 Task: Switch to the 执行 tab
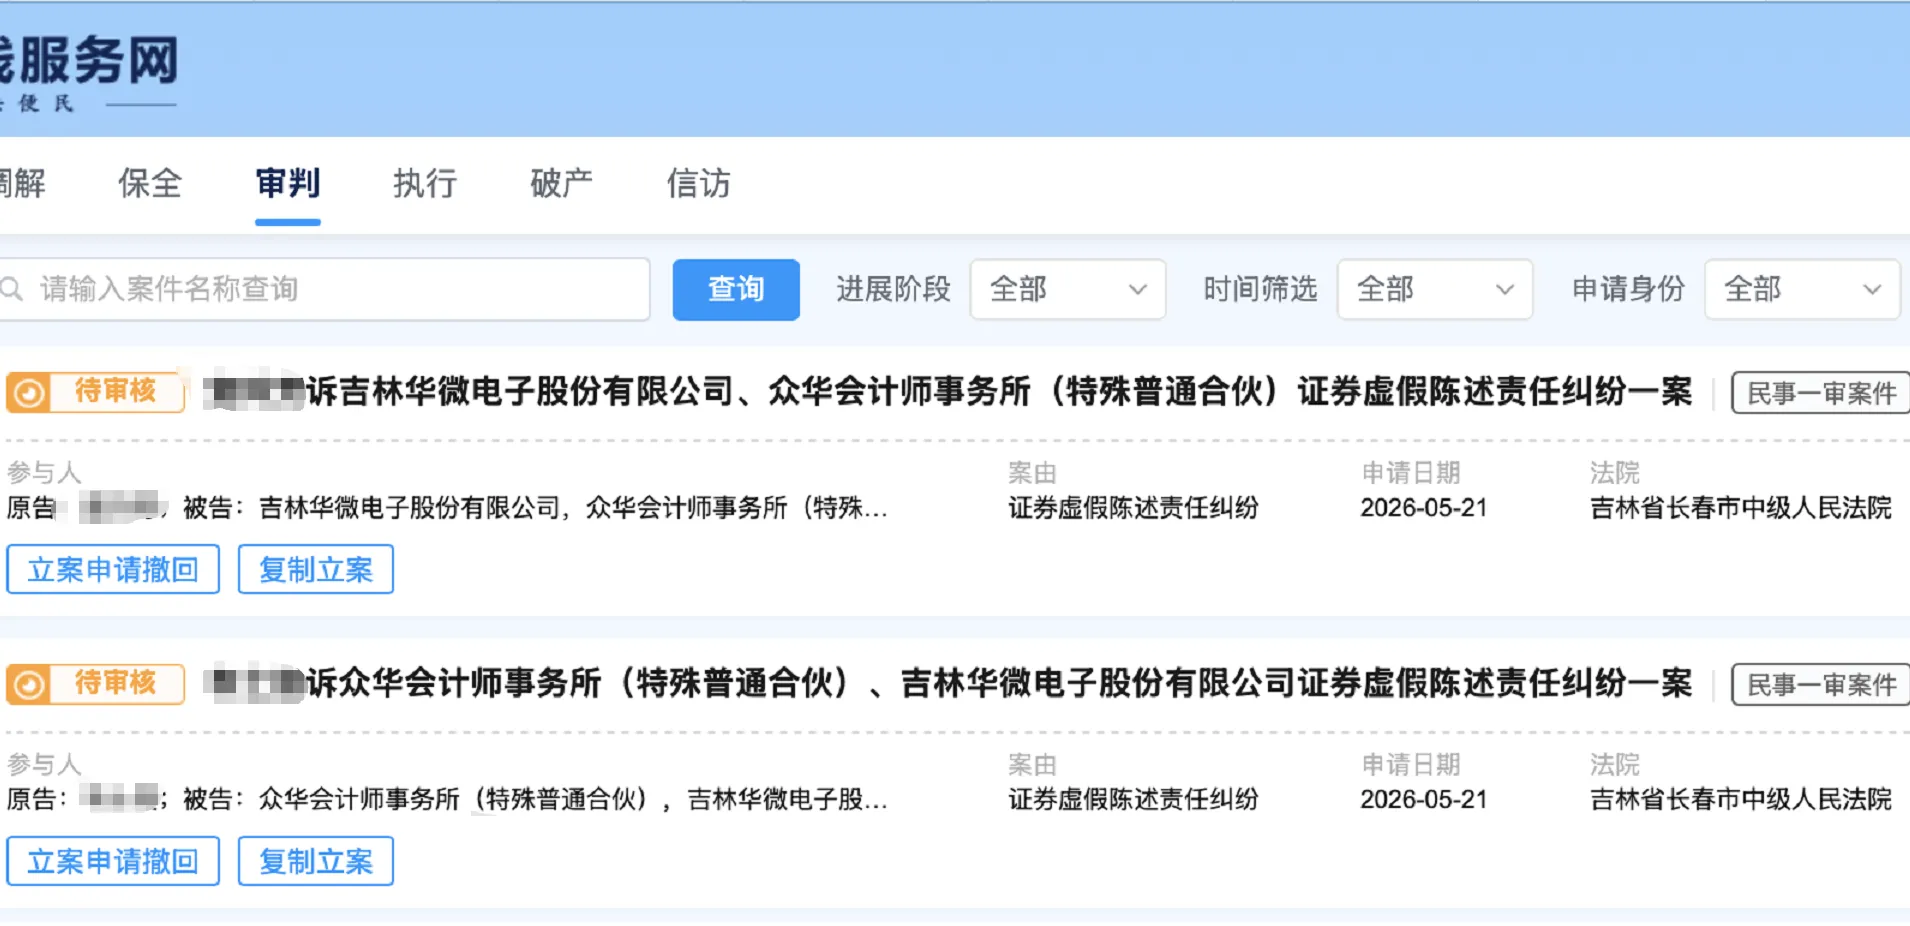tap(425, 183)
